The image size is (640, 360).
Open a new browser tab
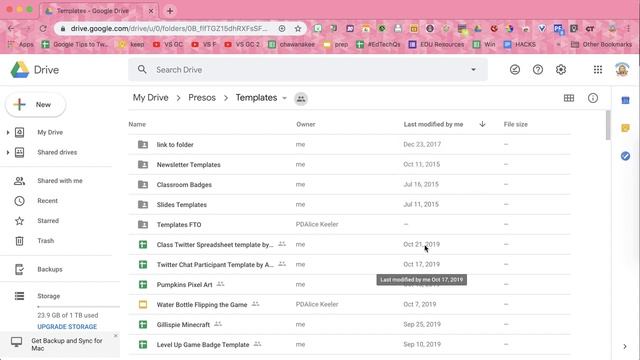point(170,11)
